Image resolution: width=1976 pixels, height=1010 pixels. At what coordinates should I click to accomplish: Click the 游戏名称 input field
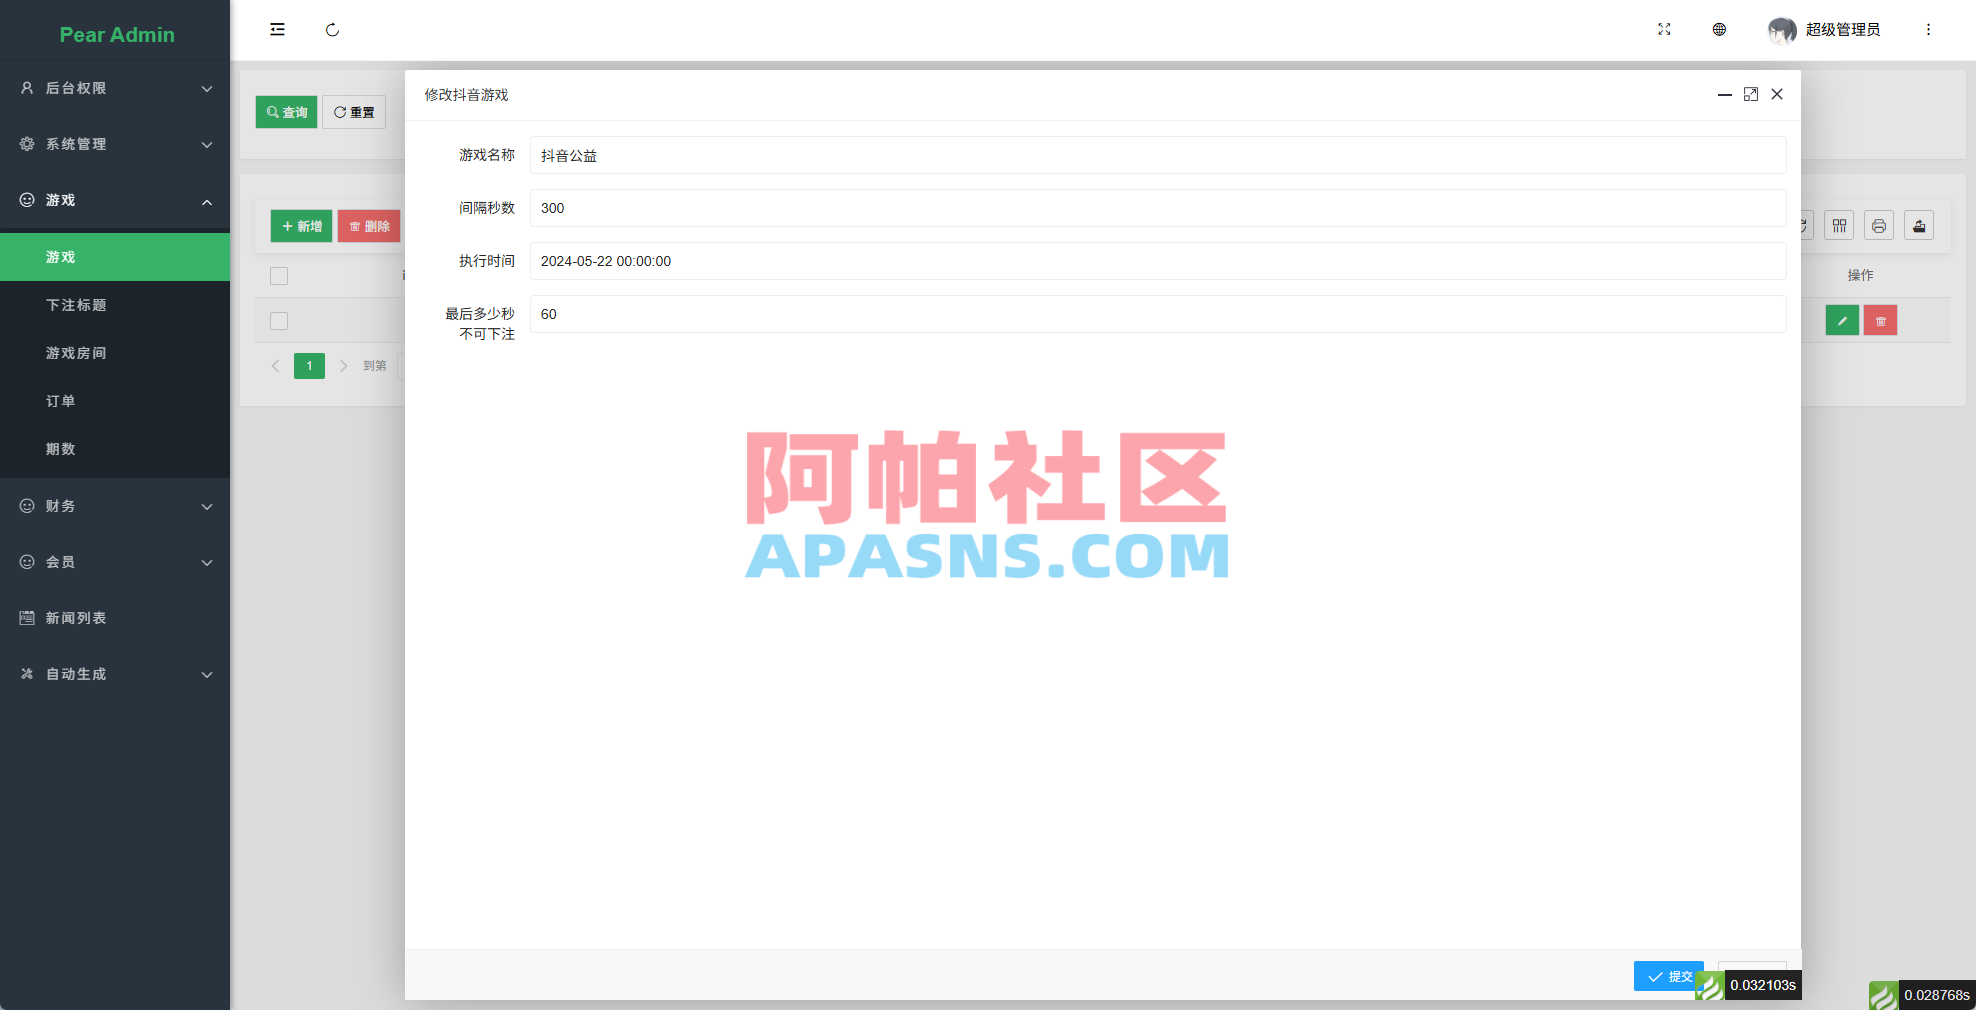1158,155
